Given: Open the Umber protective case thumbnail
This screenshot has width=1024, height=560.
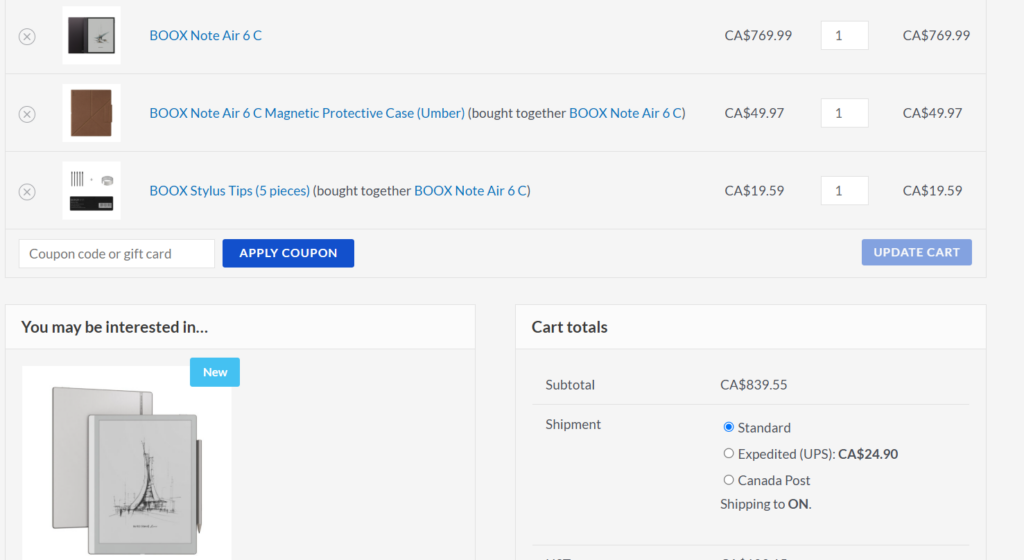Looking at the screenshot, I should pyautogui.click(x=91, y=113).
